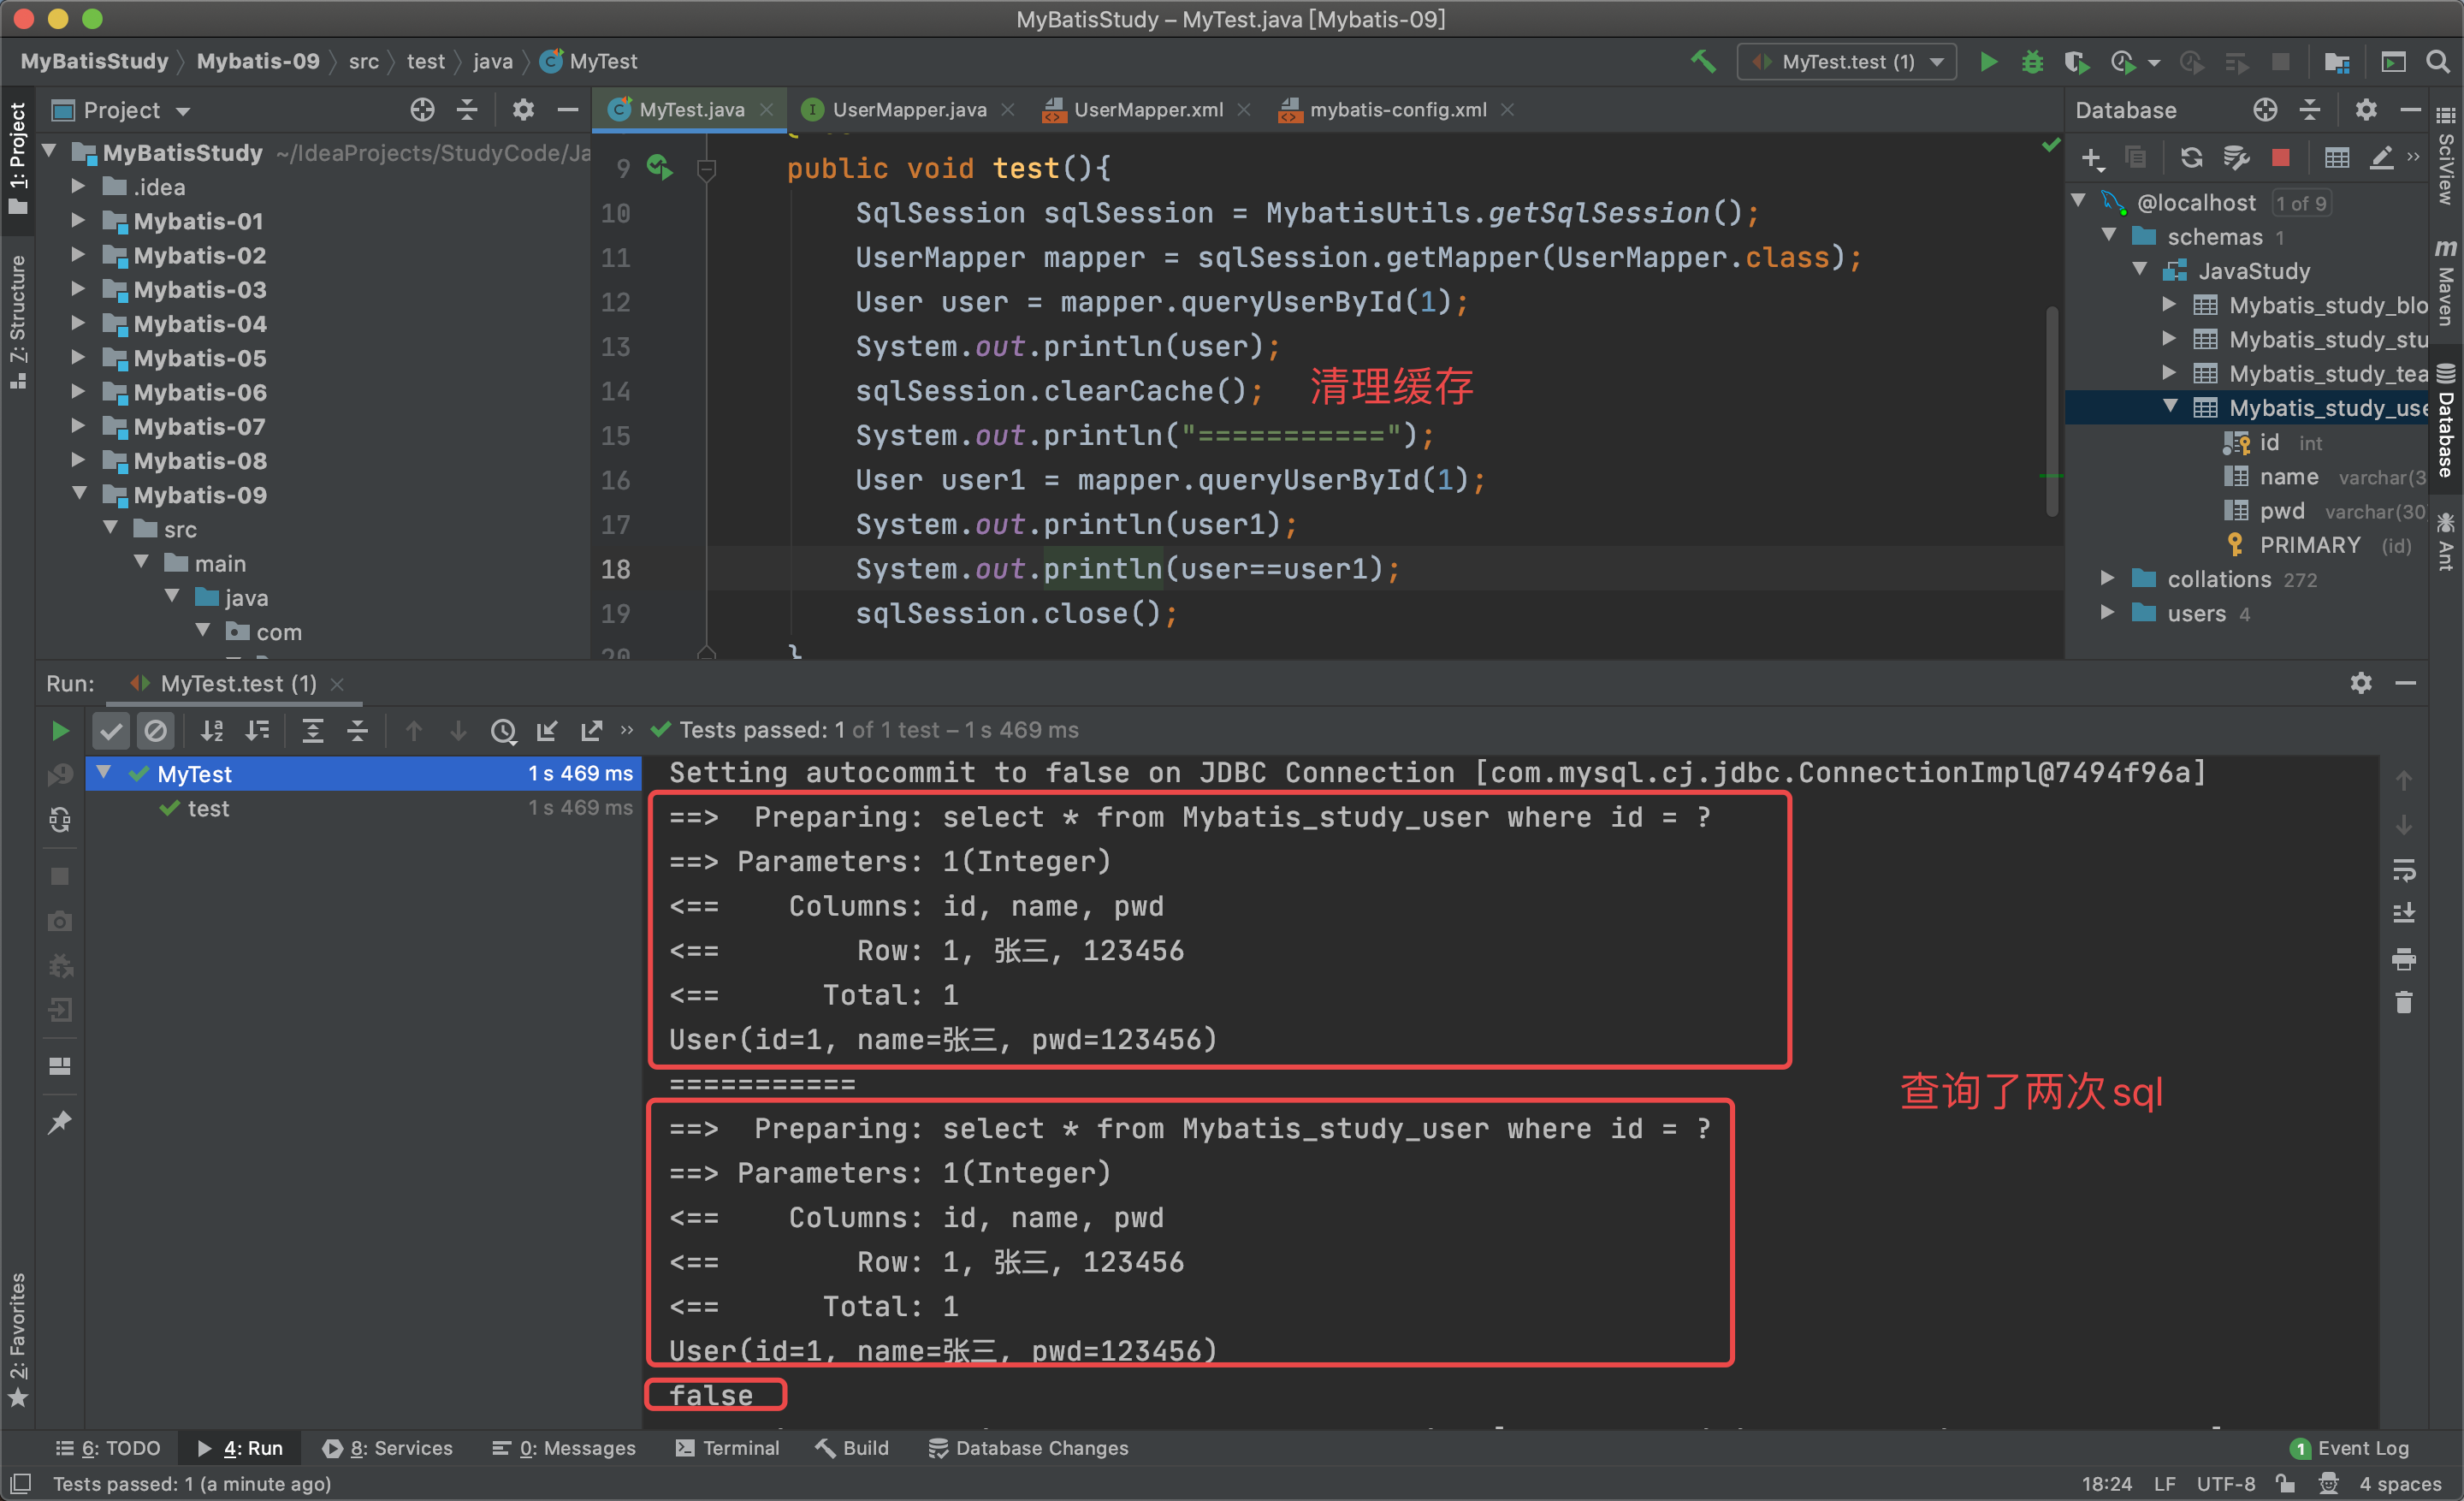Select the pwd column in Database tree
Image resolution: width=2464 pixels, height=1501 pixels.
tap(2282, 511)
